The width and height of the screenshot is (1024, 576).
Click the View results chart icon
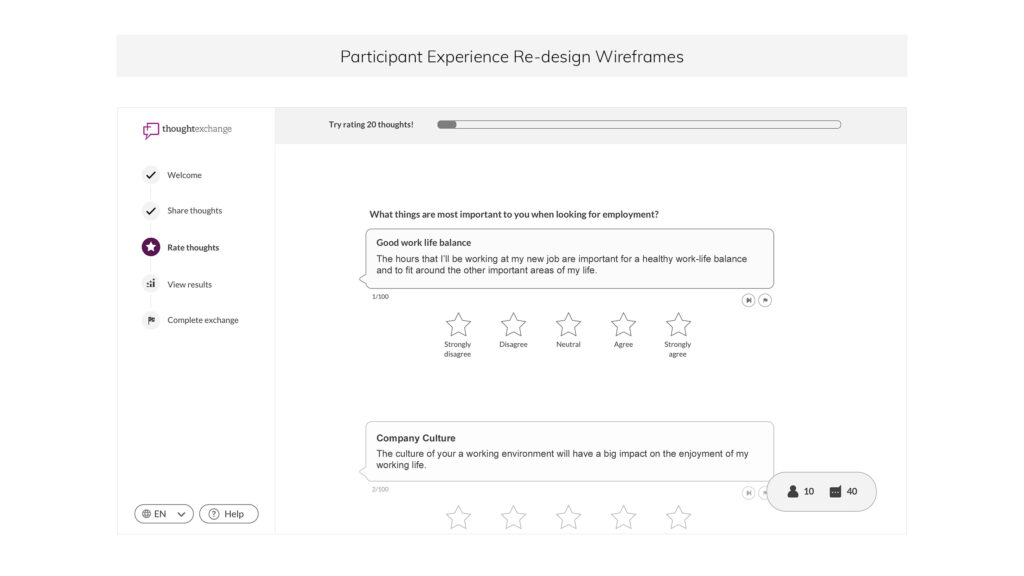tap(151, 283)
